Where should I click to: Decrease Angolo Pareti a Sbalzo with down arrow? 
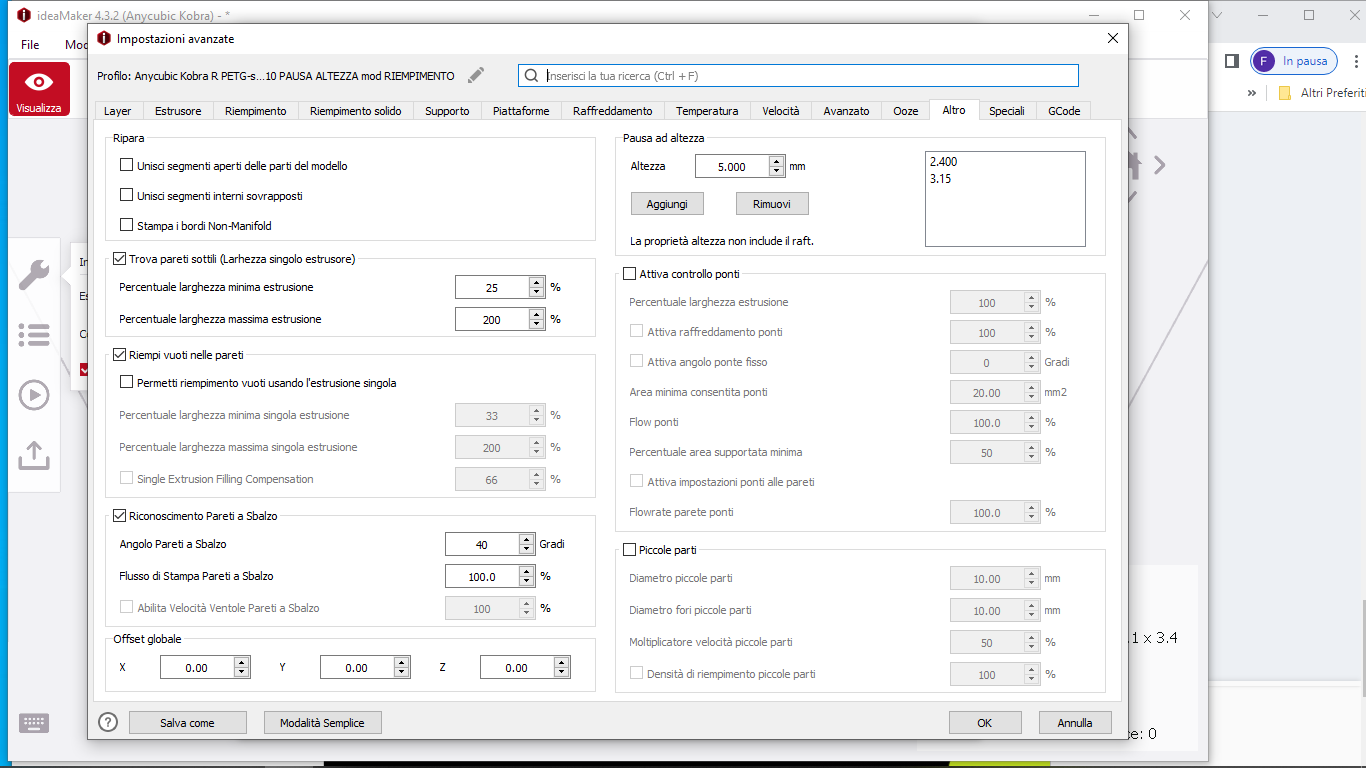[527, 549]
